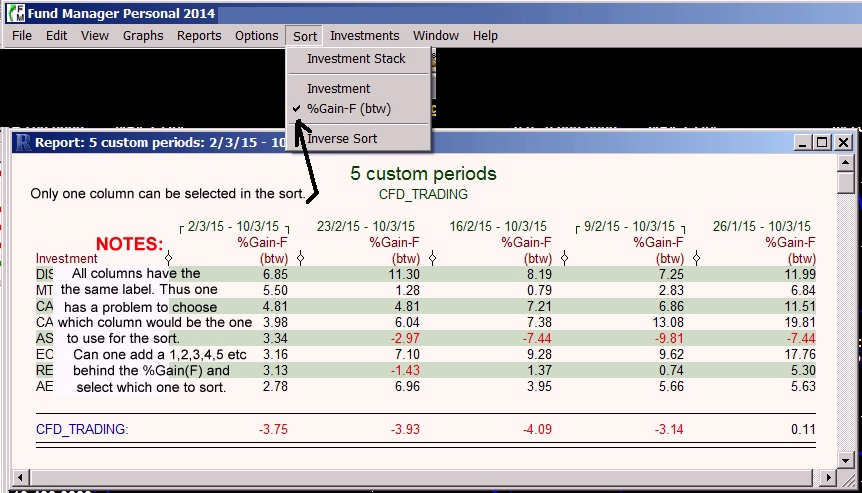Click the totals value -4.09
The image size is (862, 493).
point(537,429)
